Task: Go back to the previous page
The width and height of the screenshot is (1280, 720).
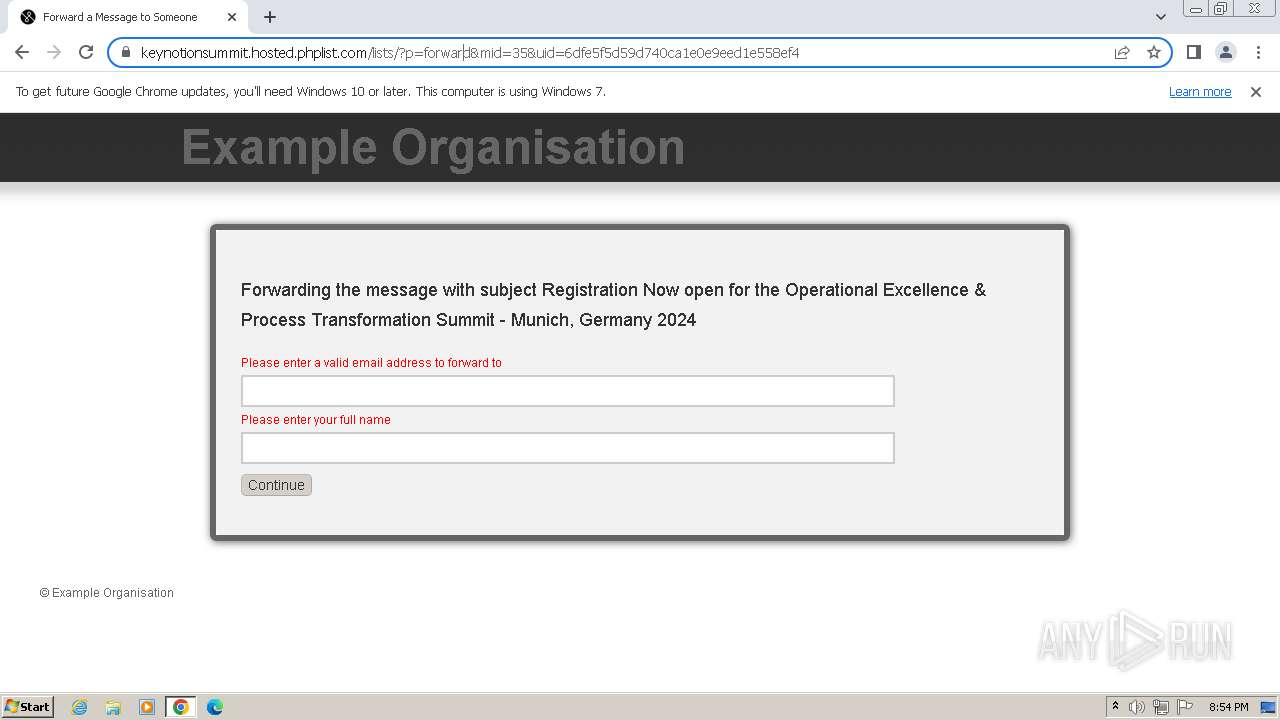Action: (22, 52)
